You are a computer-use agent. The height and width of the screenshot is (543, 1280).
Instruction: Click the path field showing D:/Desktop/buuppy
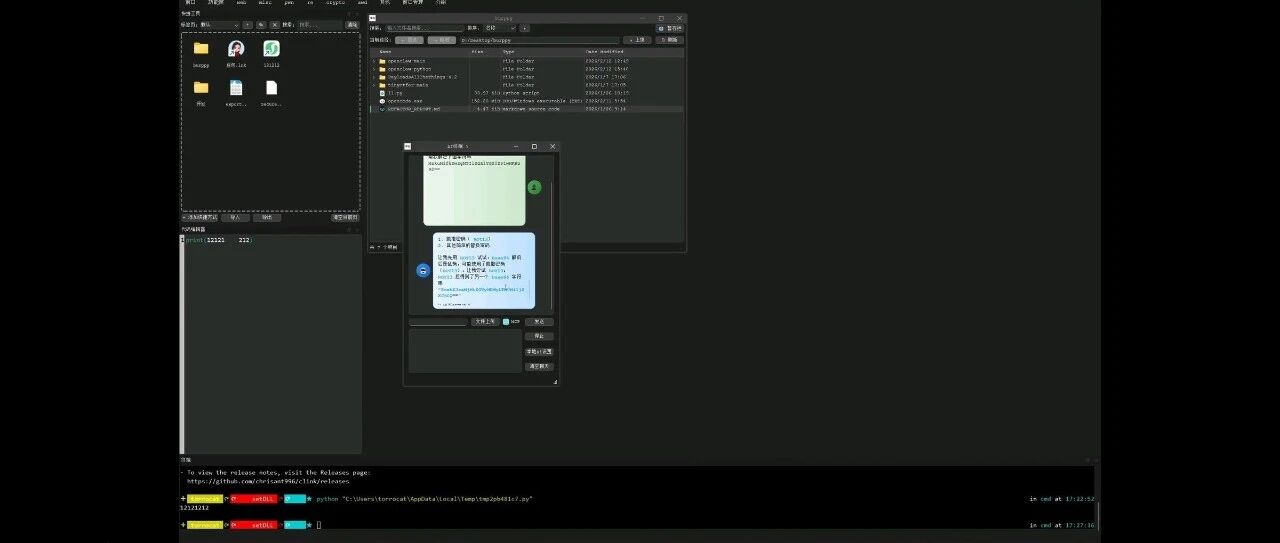pos(539,40)
